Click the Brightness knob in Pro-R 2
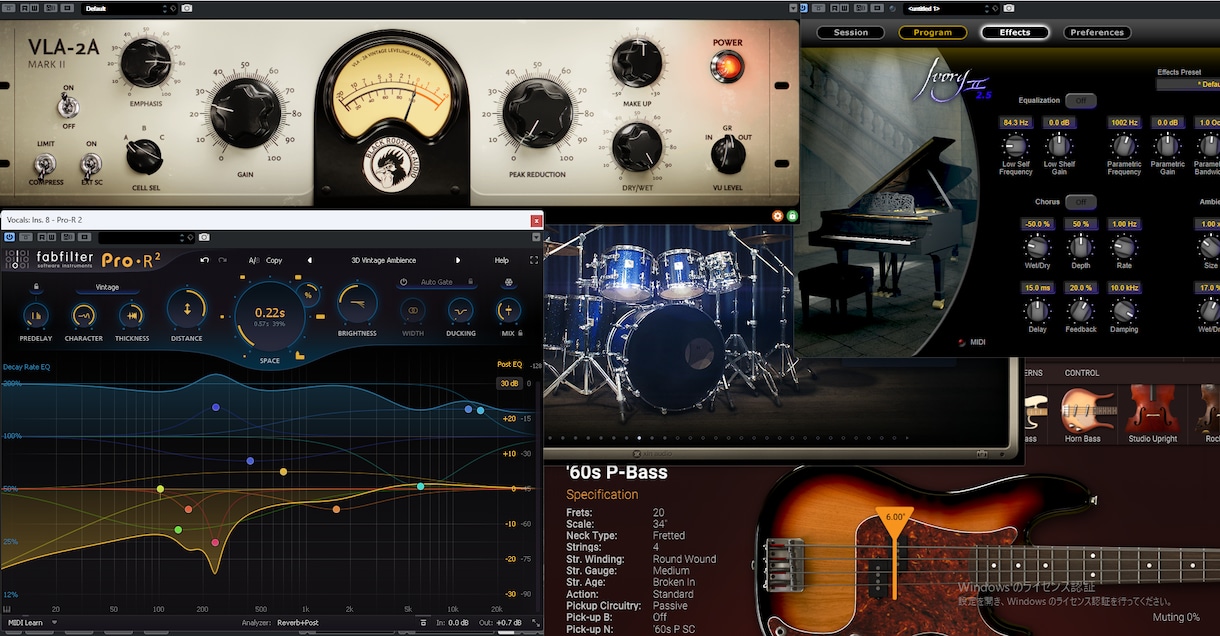Viewport: 1220px width, 636px height. click(357, 304)
